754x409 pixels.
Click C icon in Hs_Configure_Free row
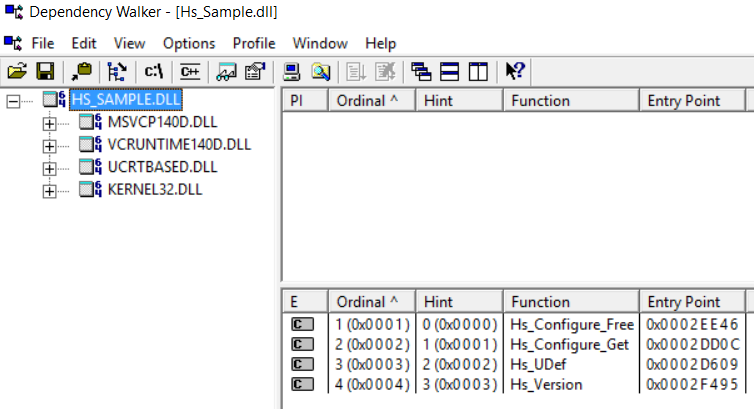pyautogui.click(x=302, y=324)
